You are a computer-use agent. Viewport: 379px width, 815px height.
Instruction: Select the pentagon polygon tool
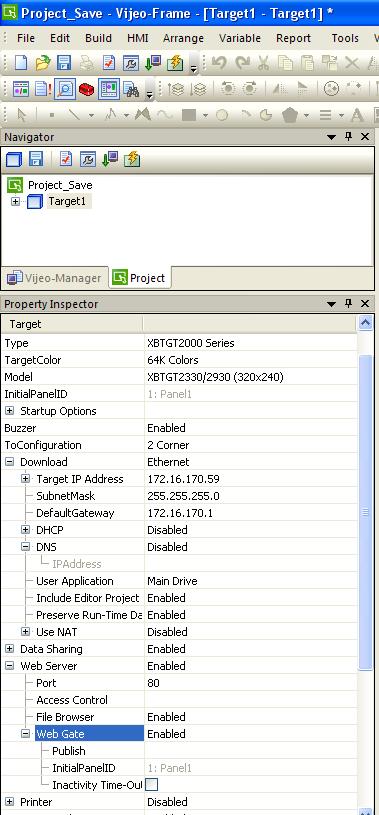point(290,115)
